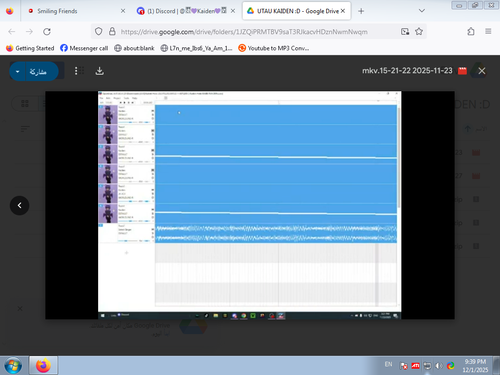
Task: Reload the current page
Action: [x=47, y=32]
